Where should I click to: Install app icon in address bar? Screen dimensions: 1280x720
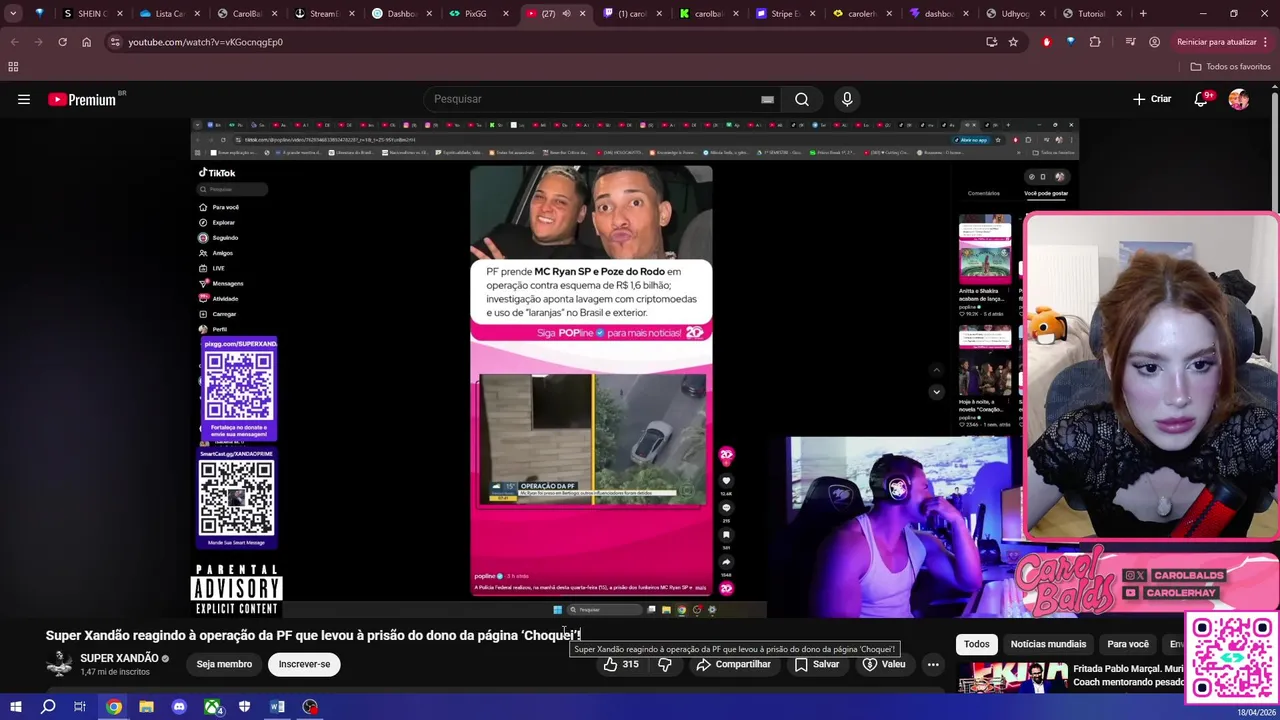[x=991, y=42]
